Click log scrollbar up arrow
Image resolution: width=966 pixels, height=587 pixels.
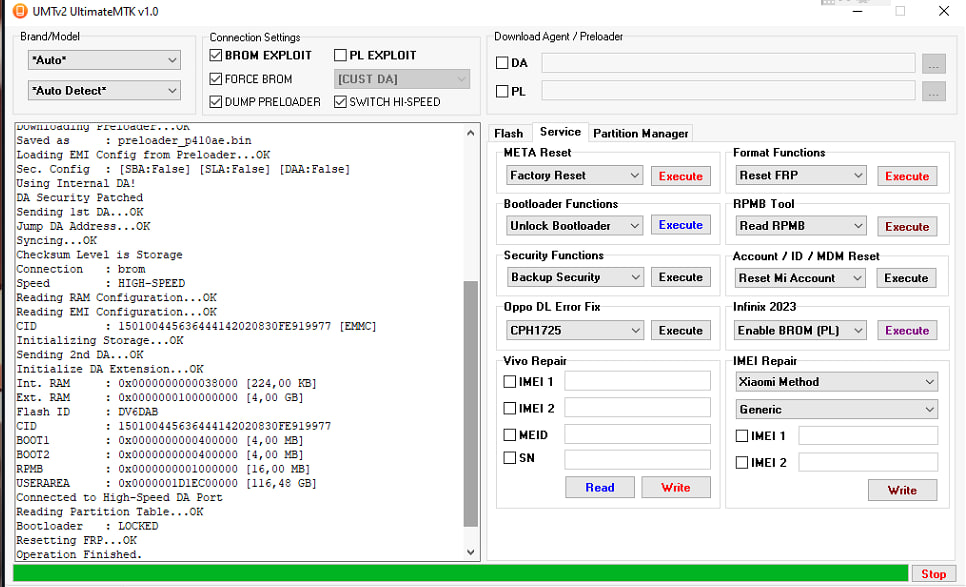click(x=471, y=133)
